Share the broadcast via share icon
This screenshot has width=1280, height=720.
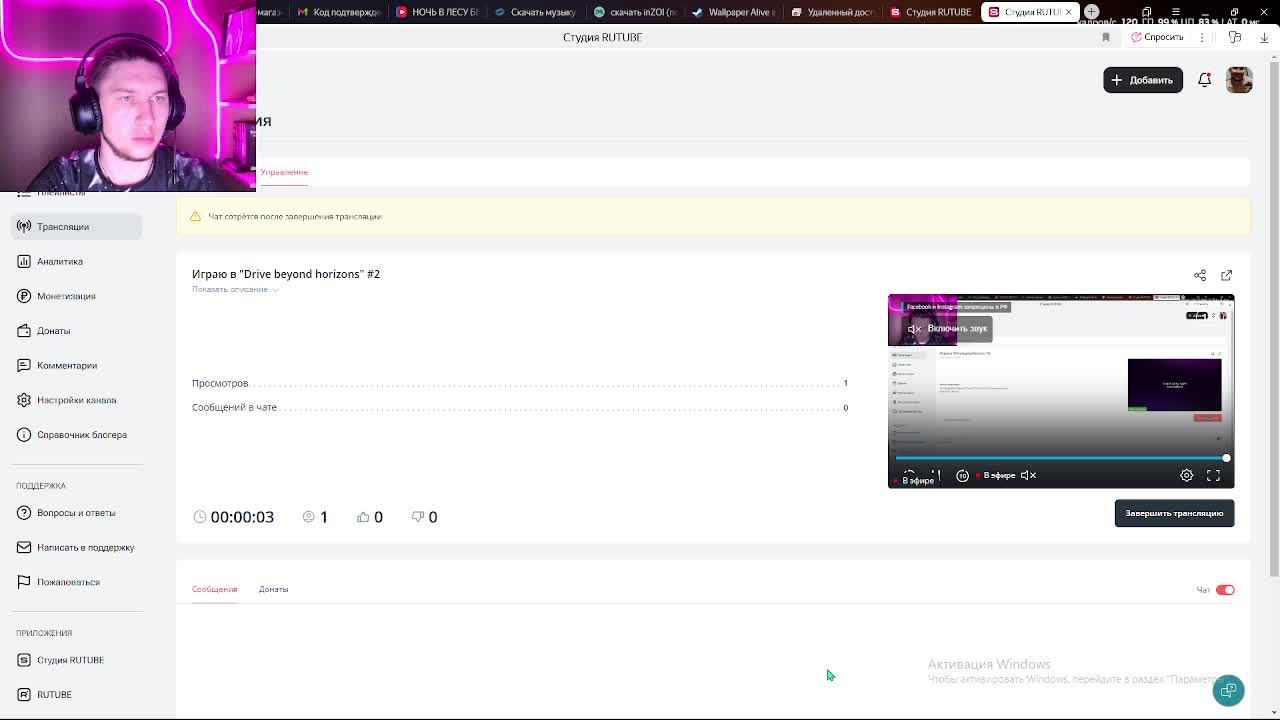pos(1200,275)
